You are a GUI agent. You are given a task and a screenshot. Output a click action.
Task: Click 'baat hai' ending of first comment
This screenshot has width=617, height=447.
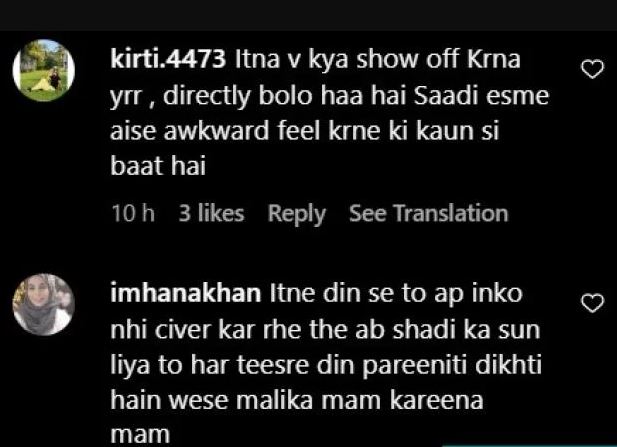[x=158, y=166]
